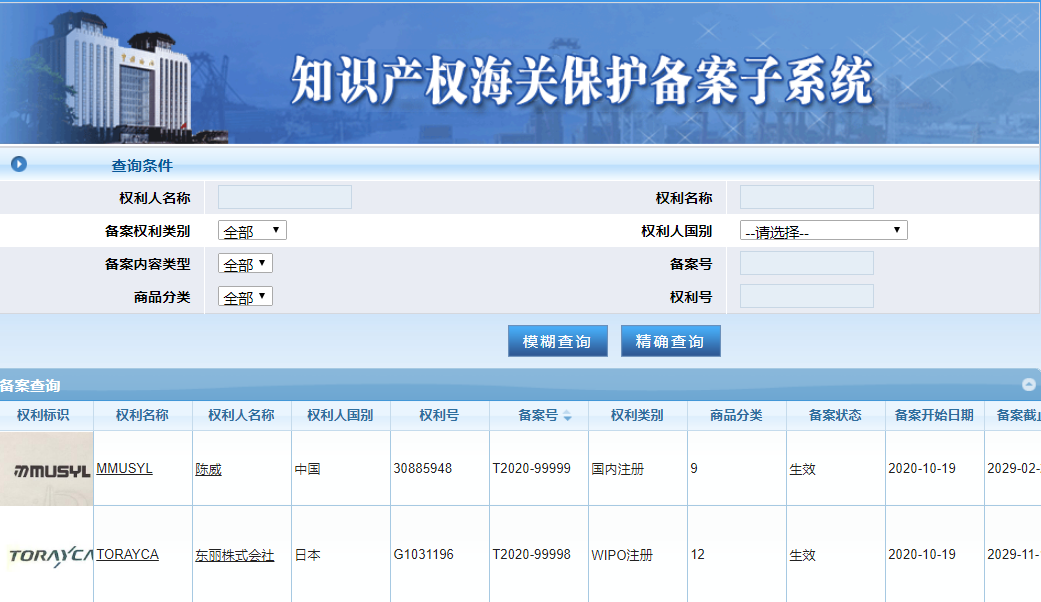Select the 备案号 search input

click(x=806, y=263)
